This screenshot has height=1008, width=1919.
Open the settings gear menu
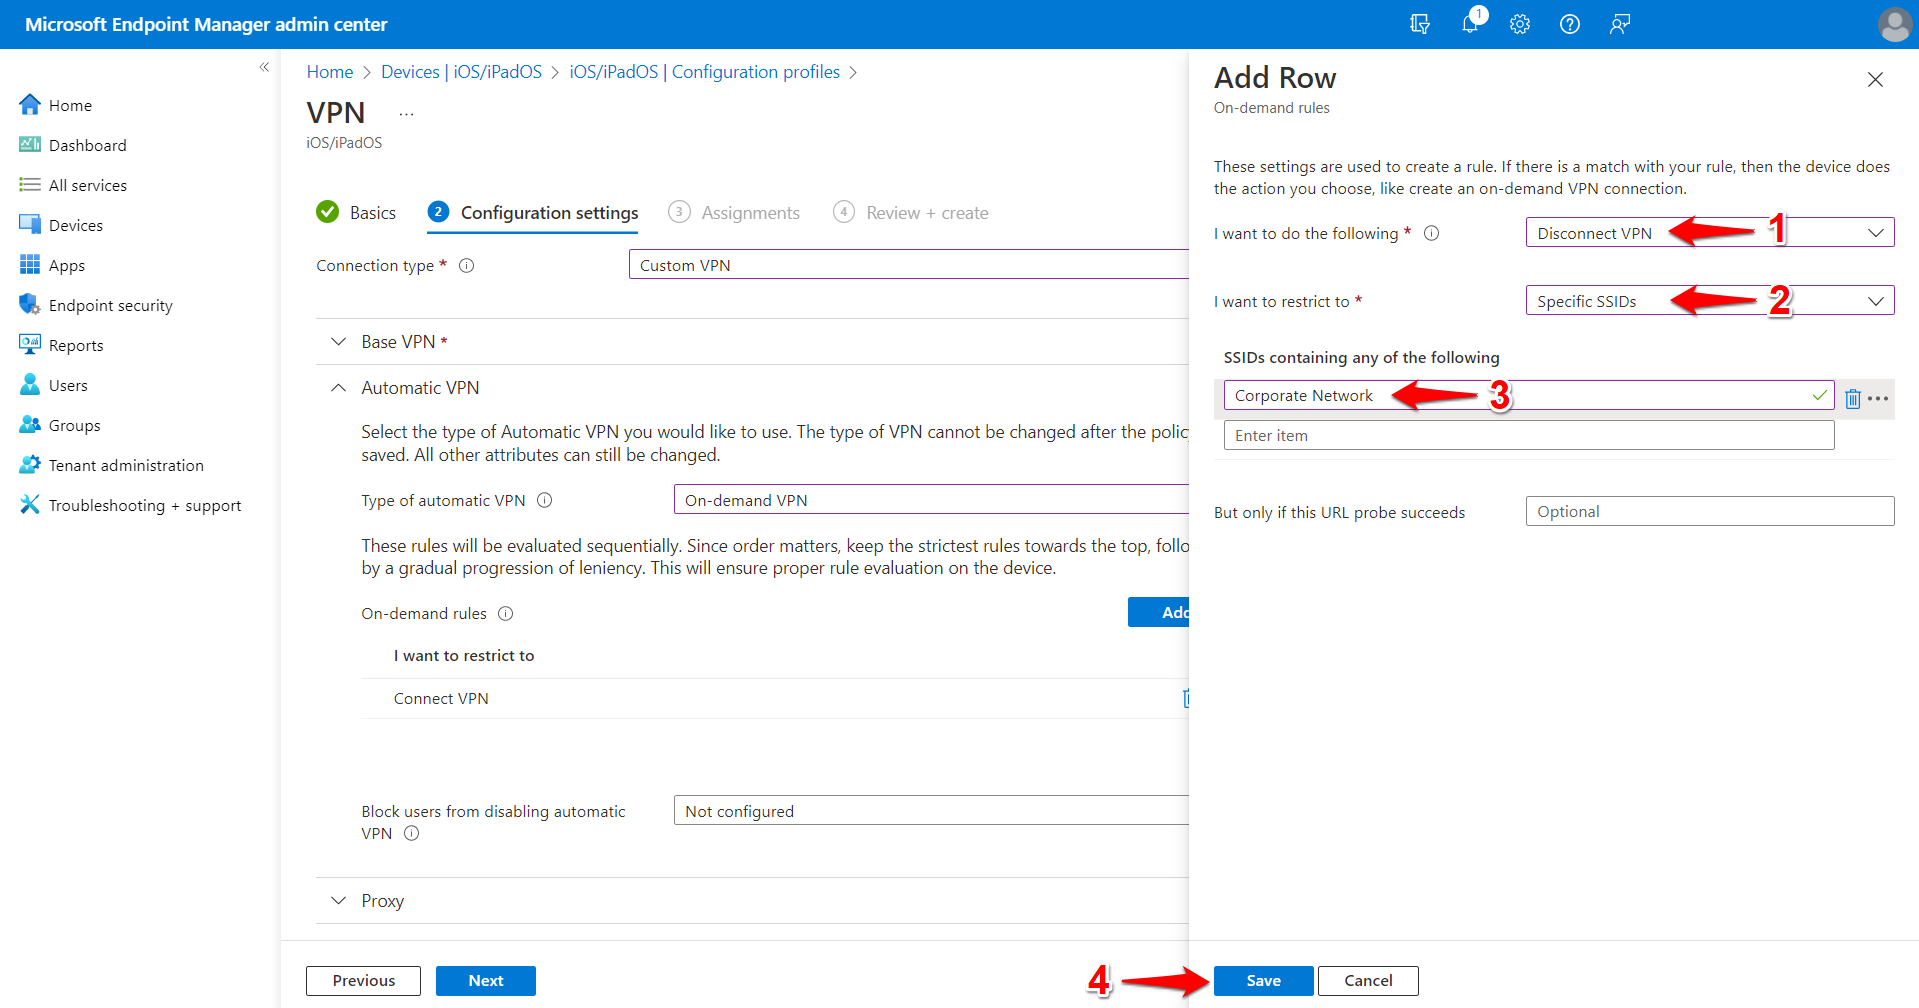click(x=1519, y=24)
